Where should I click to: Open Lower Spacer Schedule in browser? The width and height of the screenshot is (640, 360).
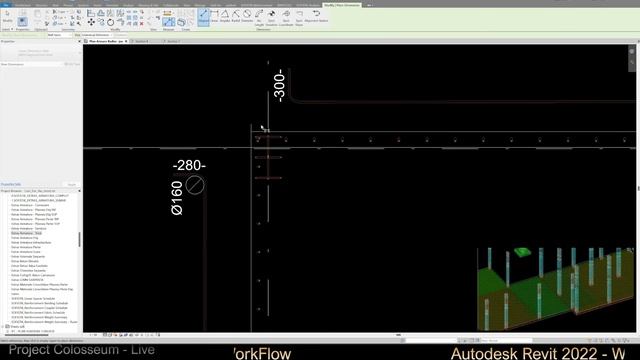pyautogui.click(x=33, y=299)
